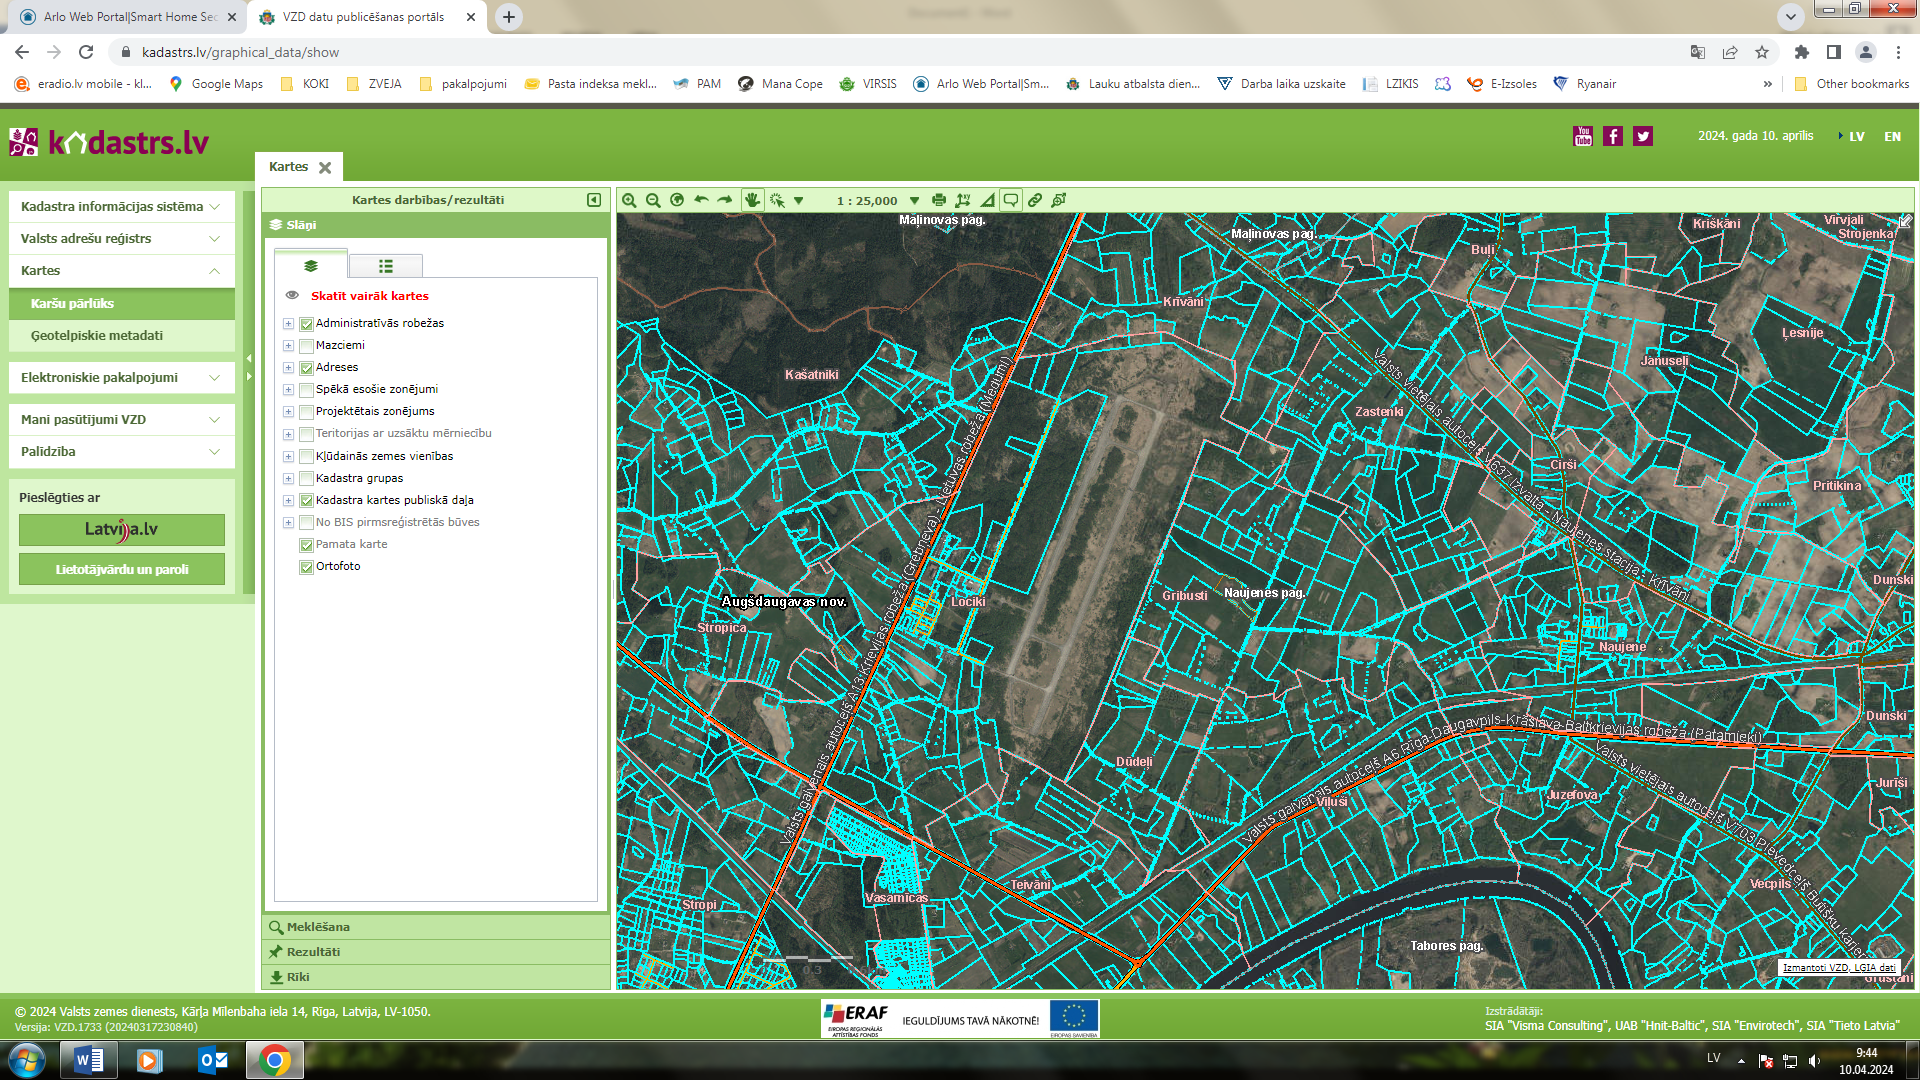Image resolution: width=1920 pixels, height=1080 pixels.
Task: Open Skatīt vairāk kartes link
Action: pos(369,296)
